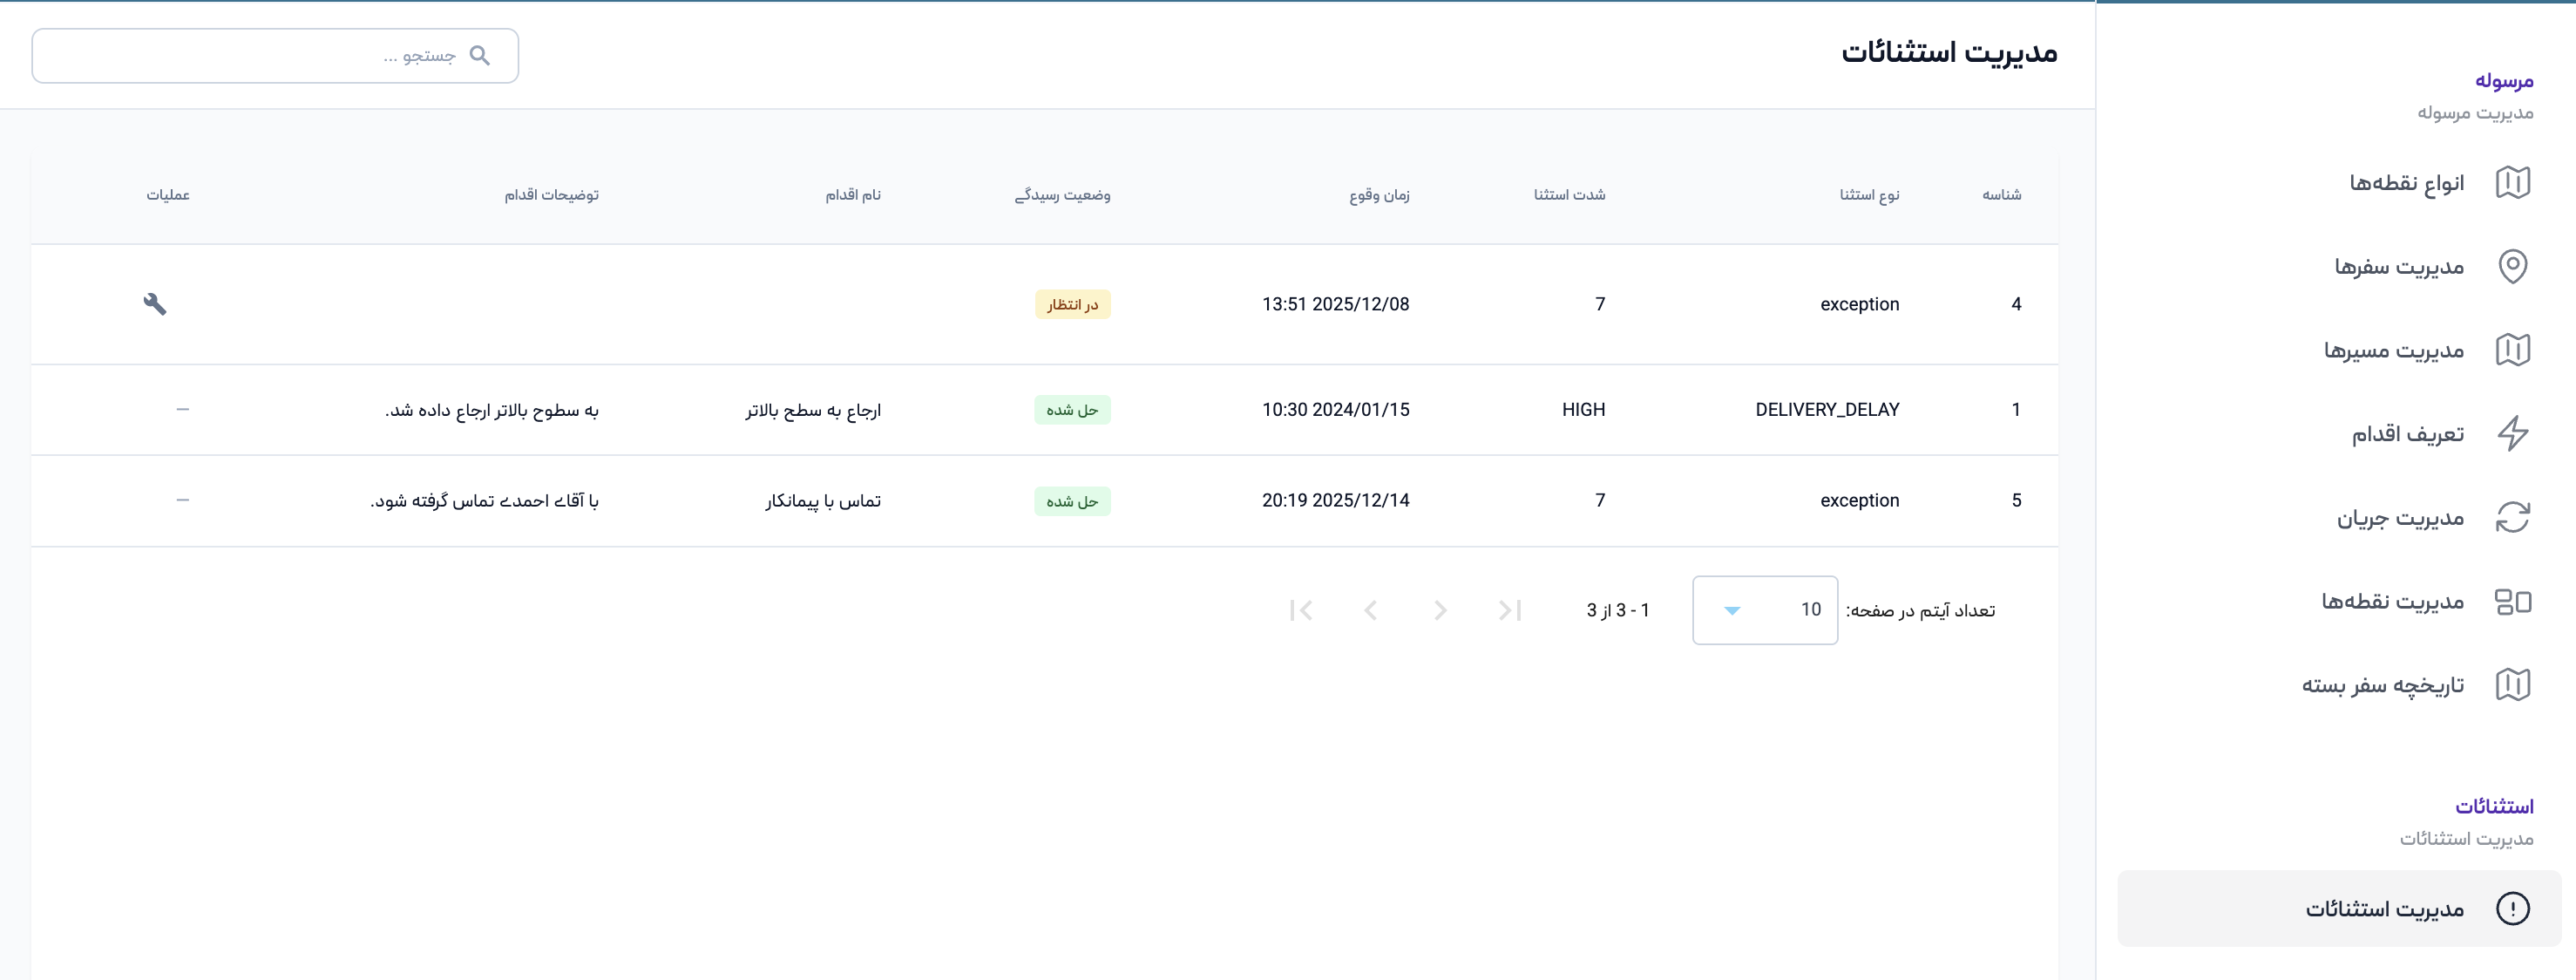
Task: Open مدیریت مسیرها from the sidebar
Action: [x=2393, y=351]
